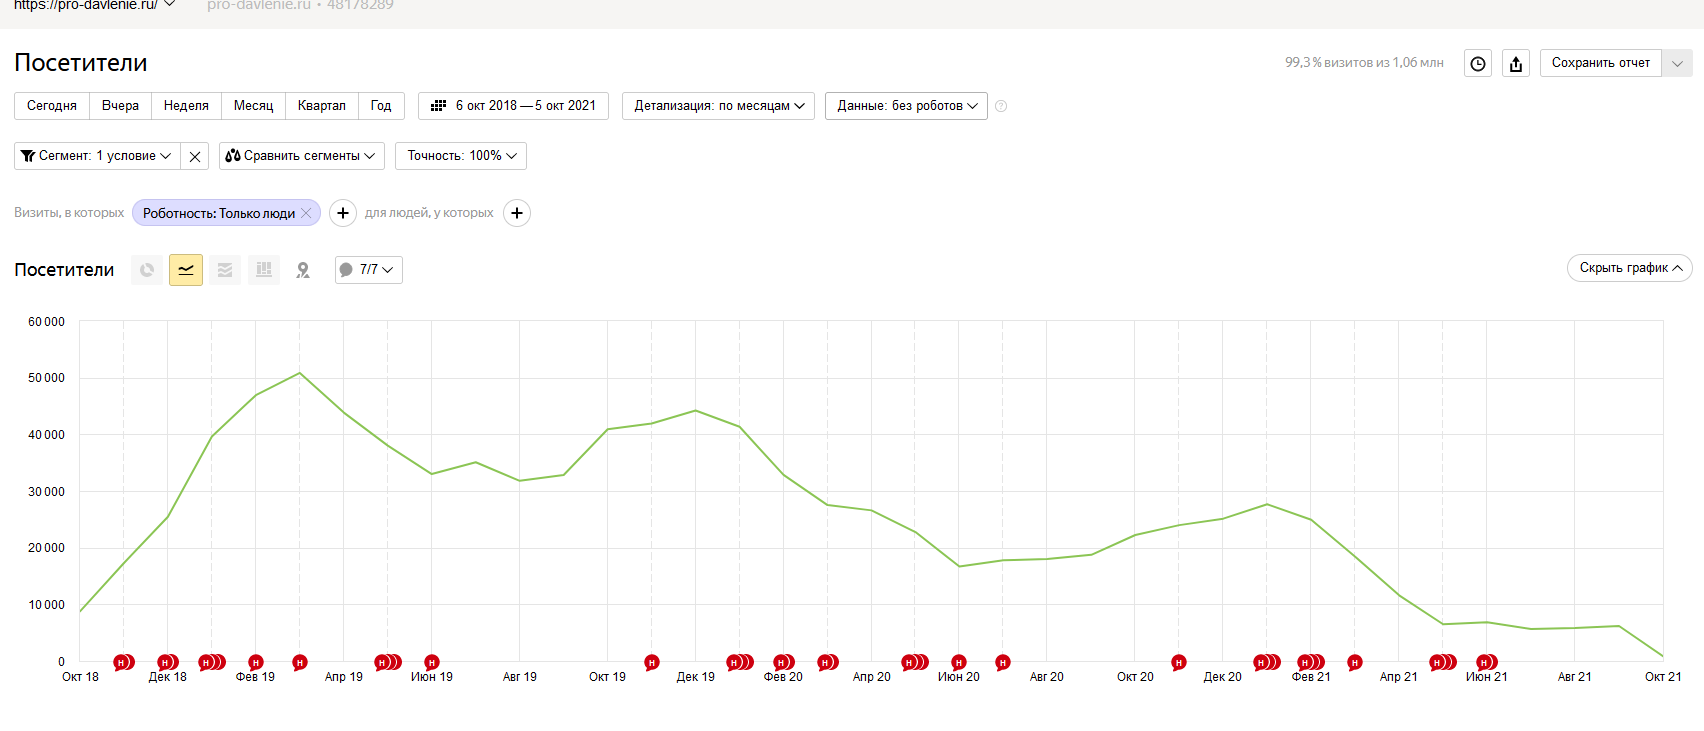Open the 'Детализация: по месяцам' dropdown

click(718, 106)
